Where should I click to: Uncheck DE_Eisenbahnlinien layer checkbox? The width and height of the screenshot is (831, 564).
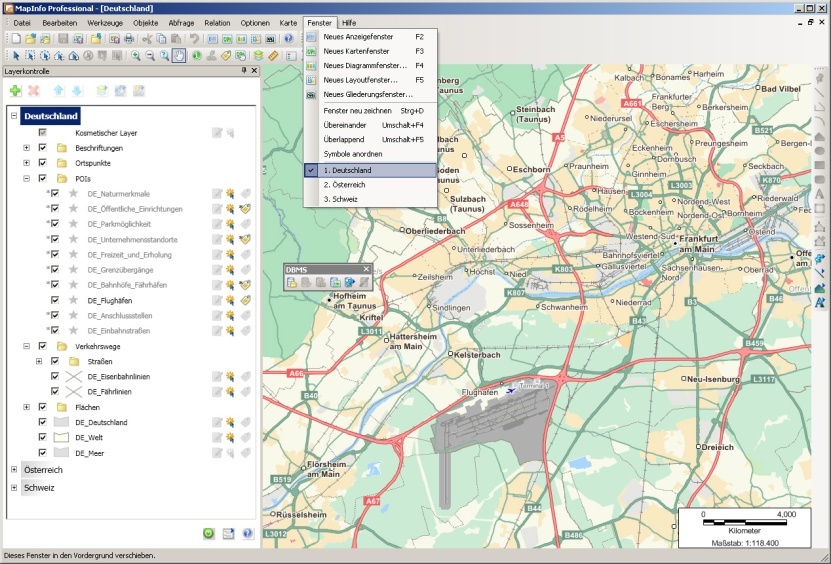pyautogui.click(x=55, y=376)
